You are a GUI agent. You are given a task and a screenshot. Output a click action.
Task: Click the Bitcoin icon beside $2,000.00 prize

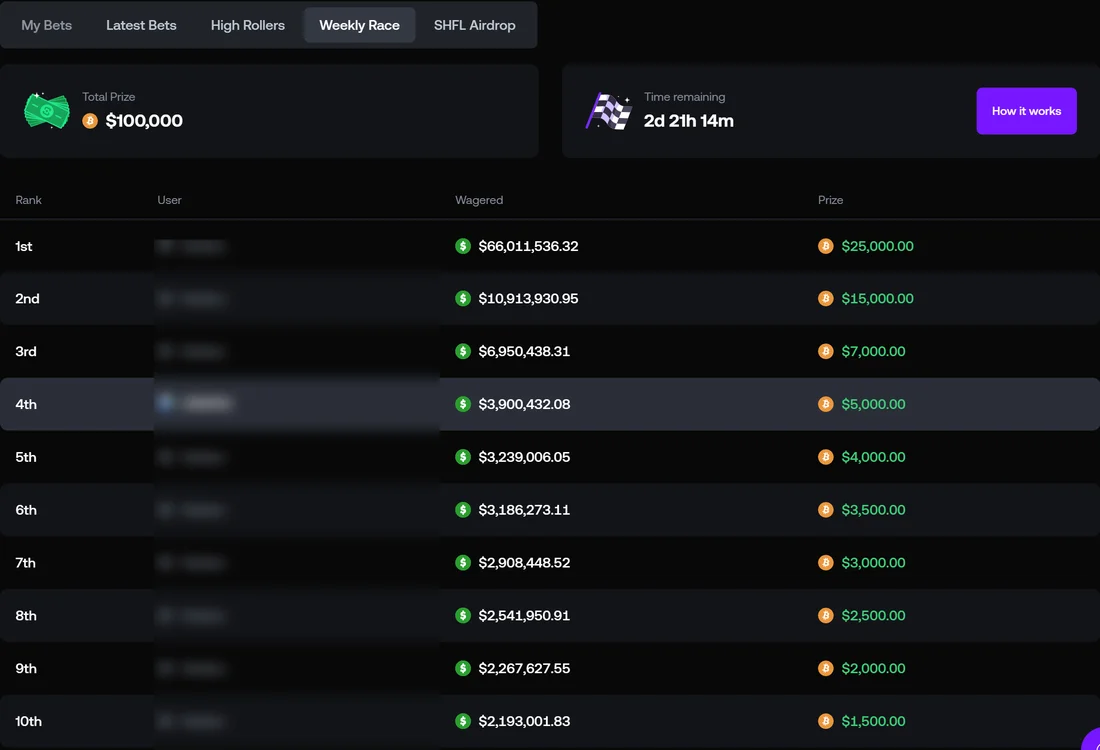tap(826, 669)
